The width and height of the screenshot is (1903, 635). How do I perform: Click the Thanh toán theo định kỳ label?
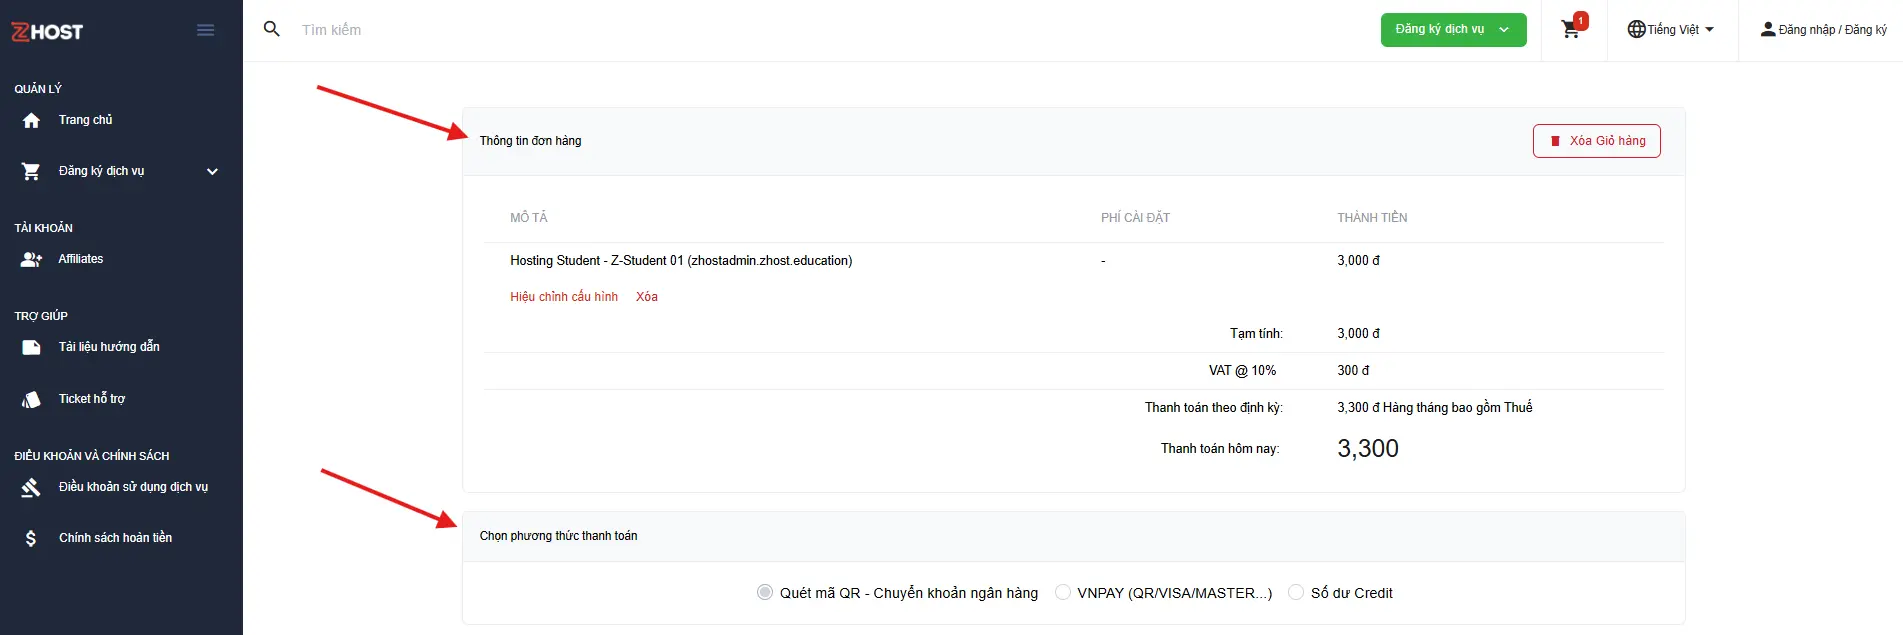tap(1214, 408)
